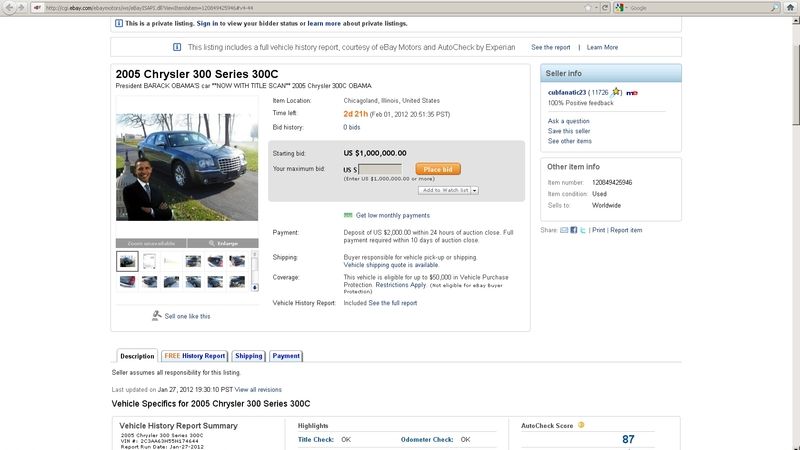Open the browser home page icon

[x=791, y=8]
